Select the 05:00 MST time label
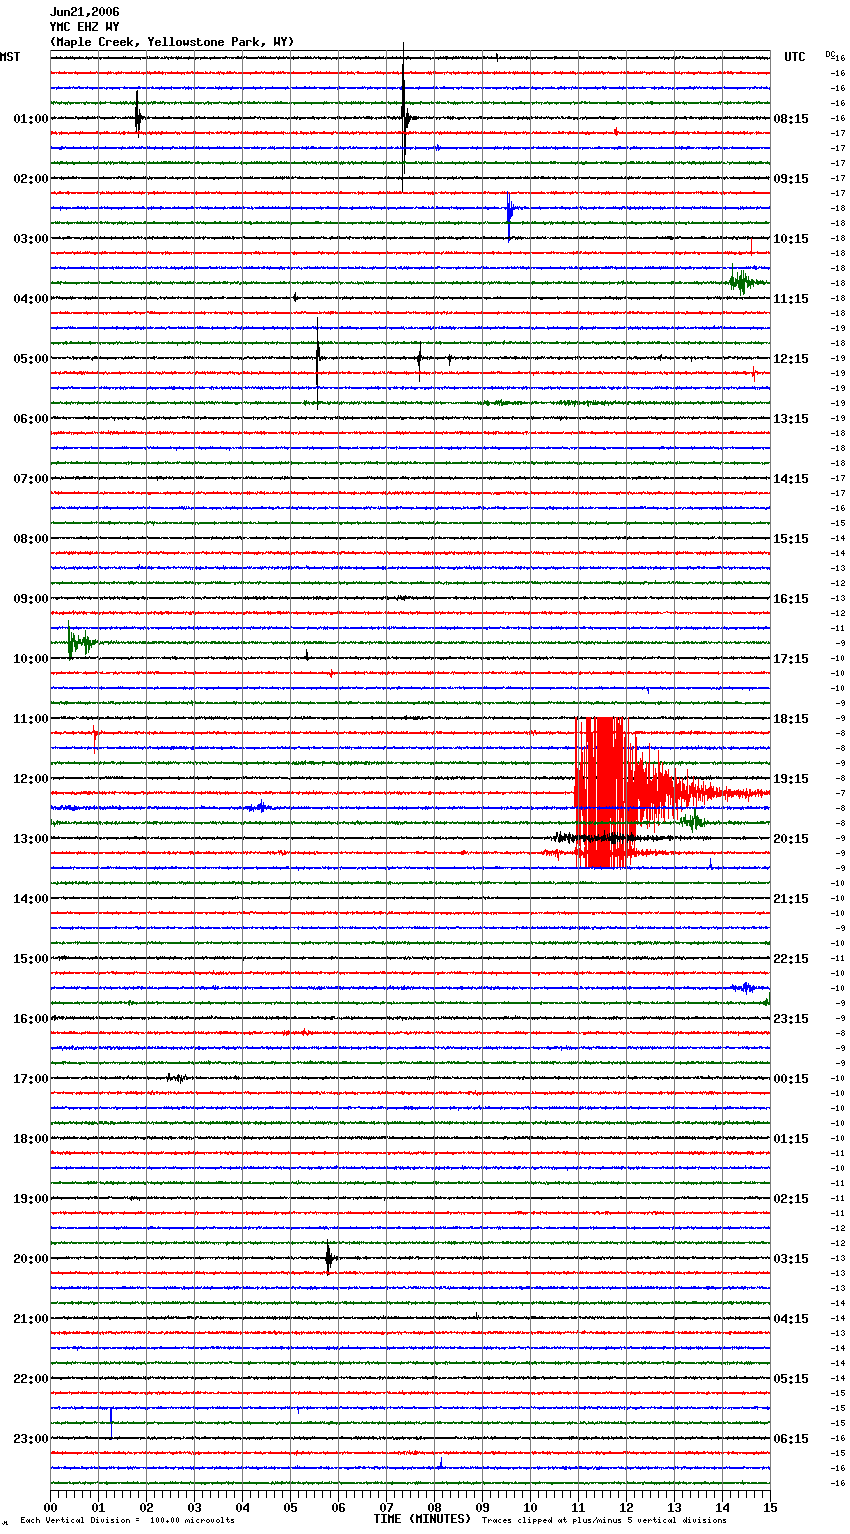Screen dimensions: 850x1534 pyautogui.click(x=31, y=359)
